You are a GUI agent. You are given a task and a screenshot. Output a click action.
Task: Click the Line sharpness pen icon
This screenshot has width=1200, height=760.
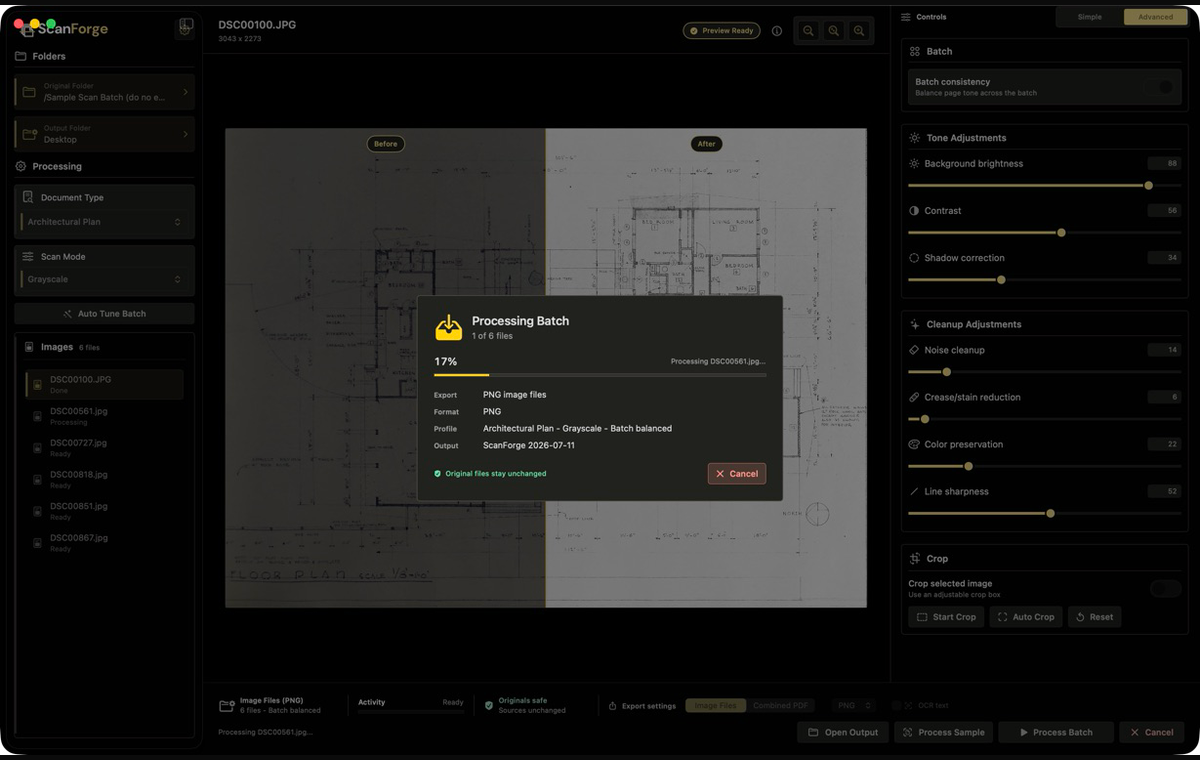click(914, 491)
